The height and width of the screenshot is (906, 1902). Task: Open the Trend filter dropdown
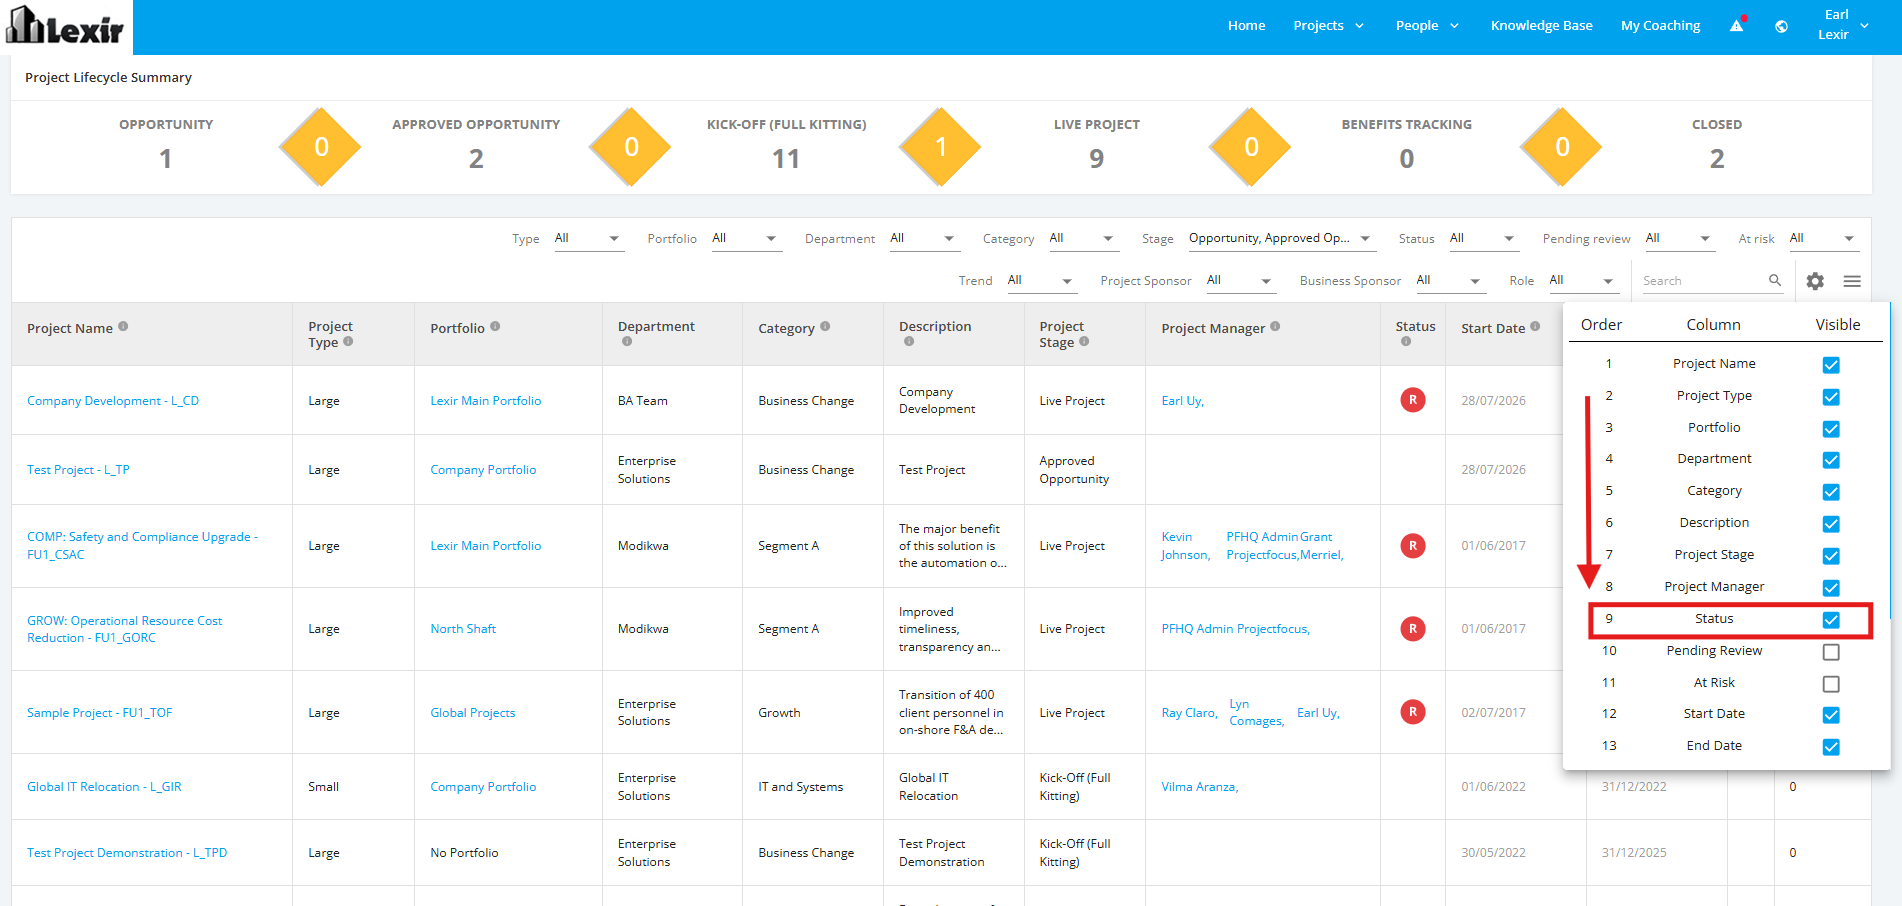1042,280
